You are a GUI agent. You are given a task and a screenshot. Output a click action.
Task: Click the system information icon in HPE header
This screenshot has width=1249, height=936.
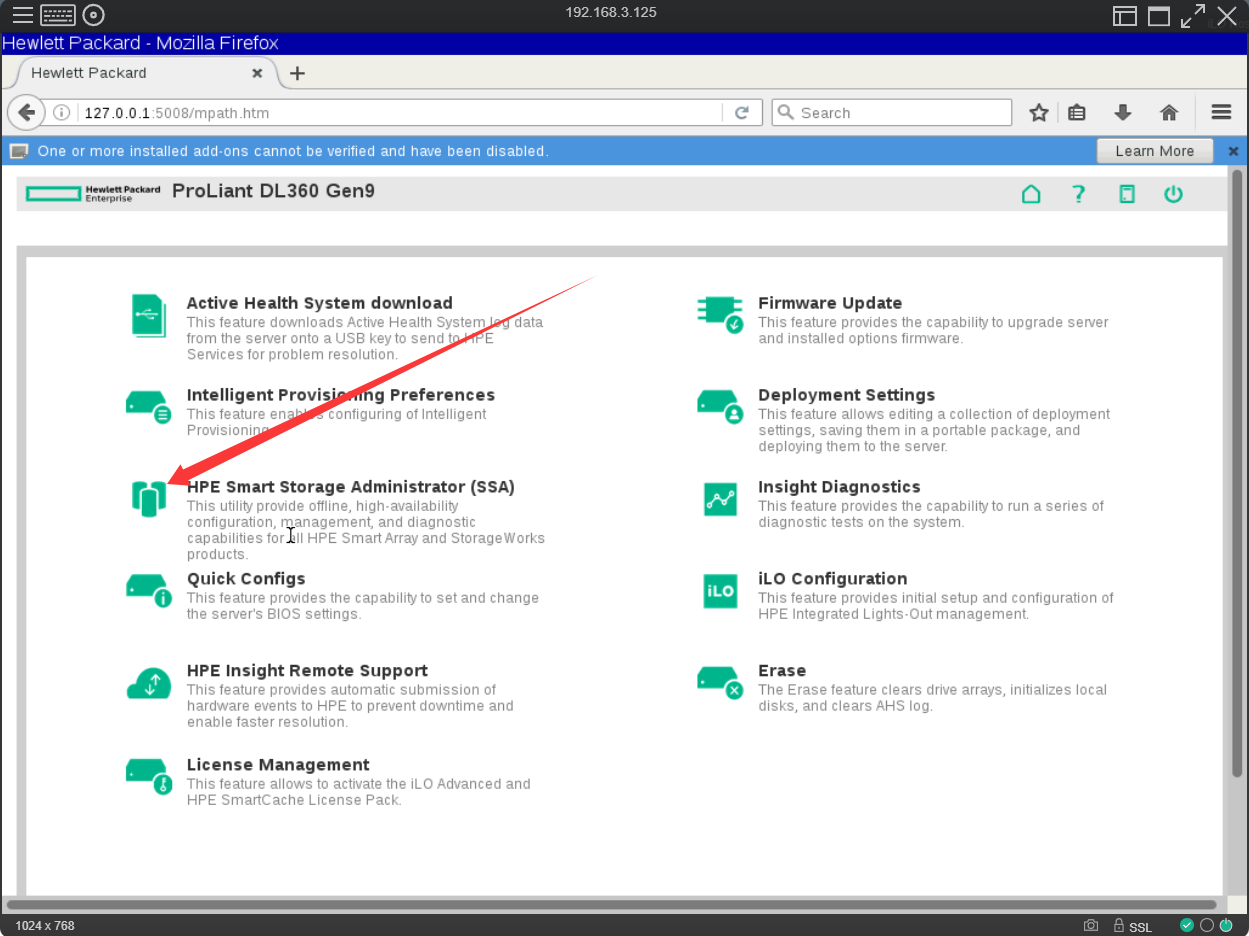[x=1127, y=194]
